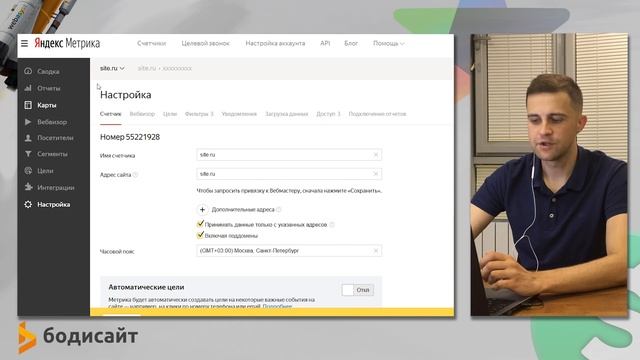640x360 pixels.
Task: Click into the Имя счетчика input
Action: [289, 155]
